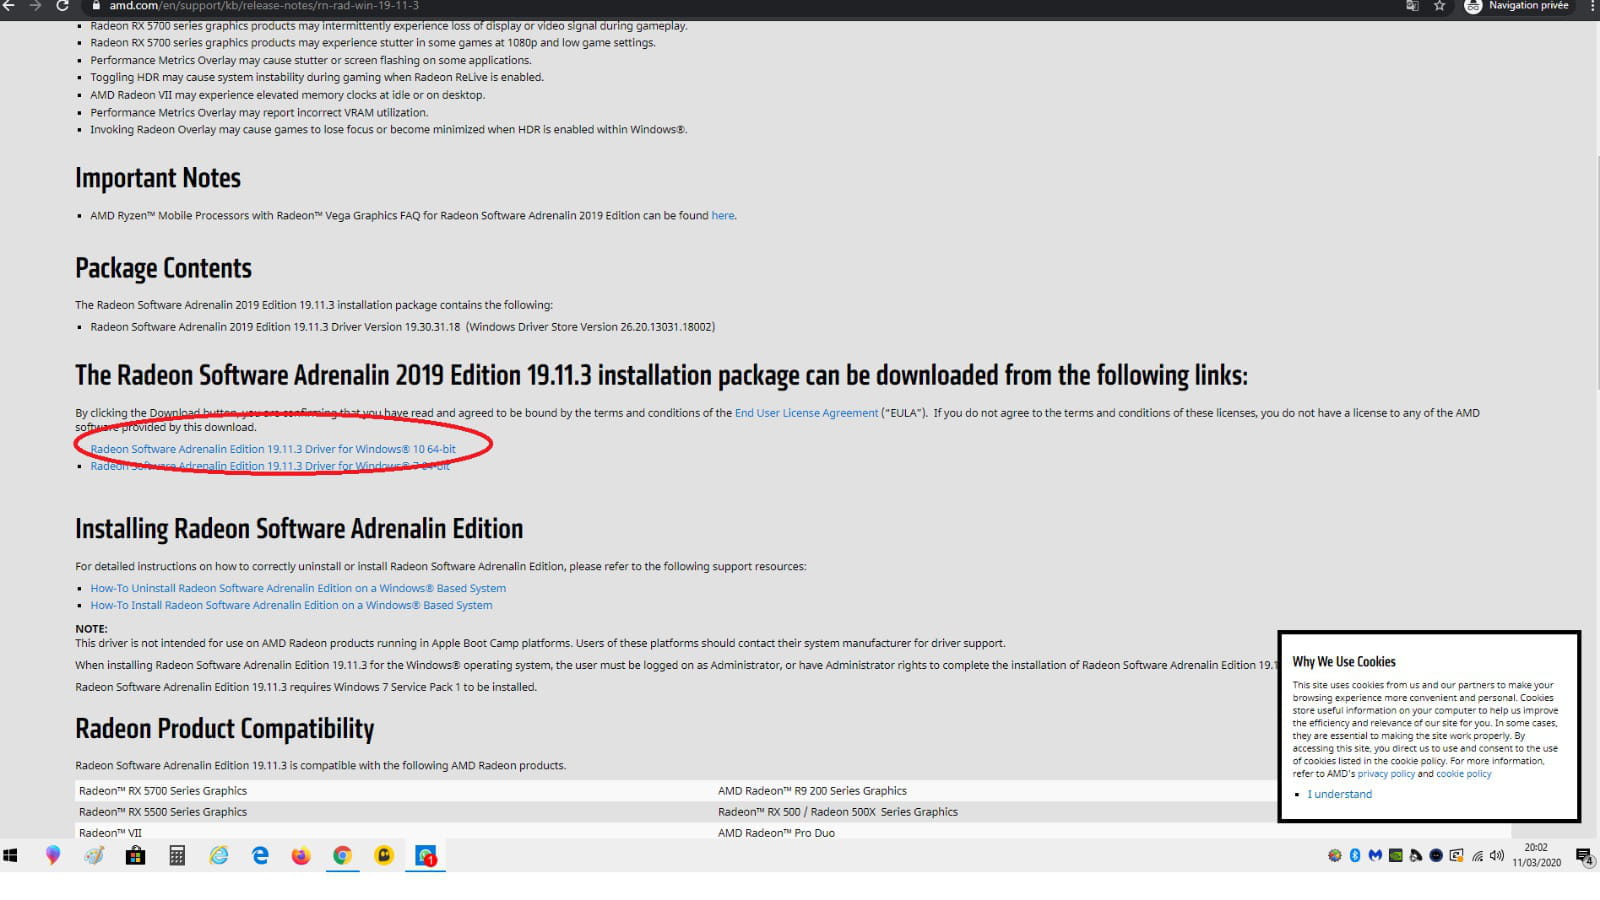
Task: Click the 'AMD Radeon™ R9 200 Series Graphics' cell
Action: pos(812,791)
